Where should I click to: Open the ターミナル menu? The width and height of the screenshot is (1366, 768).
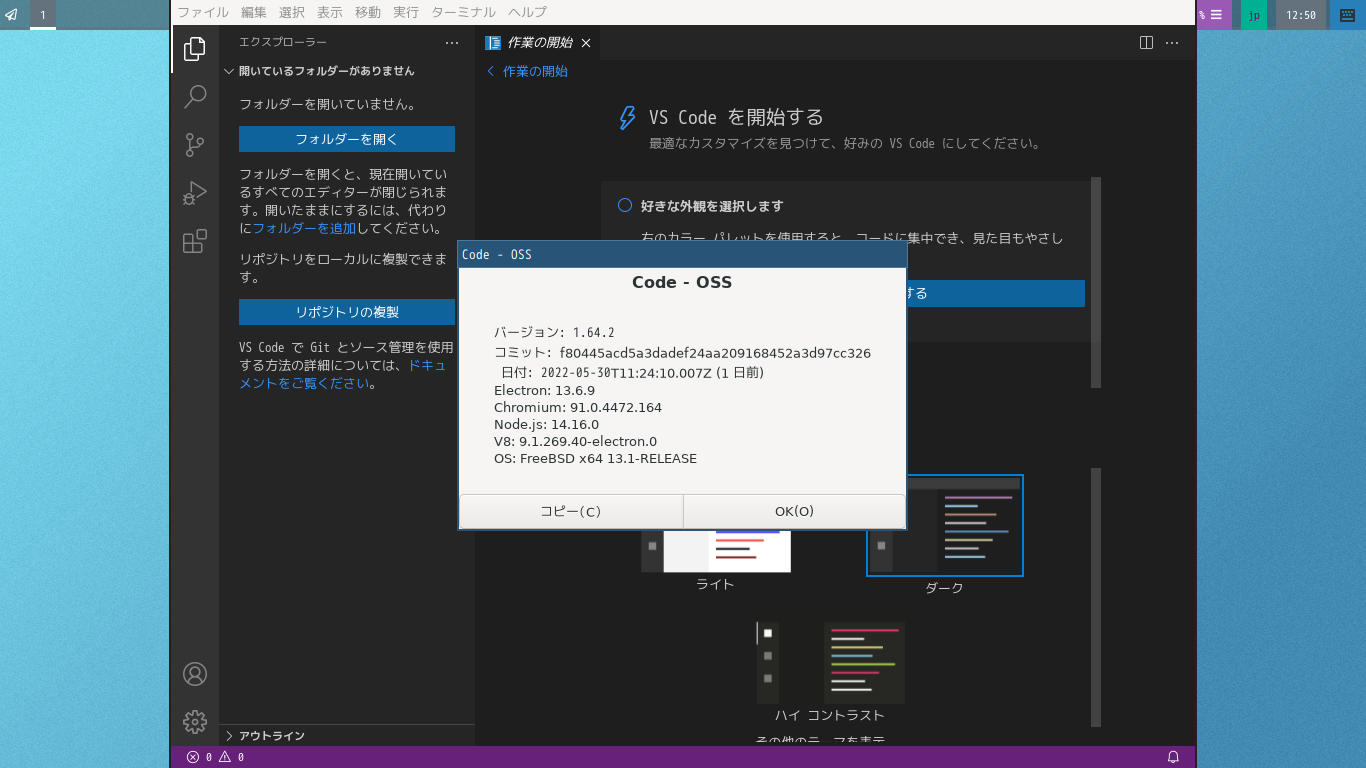[463, 12]
